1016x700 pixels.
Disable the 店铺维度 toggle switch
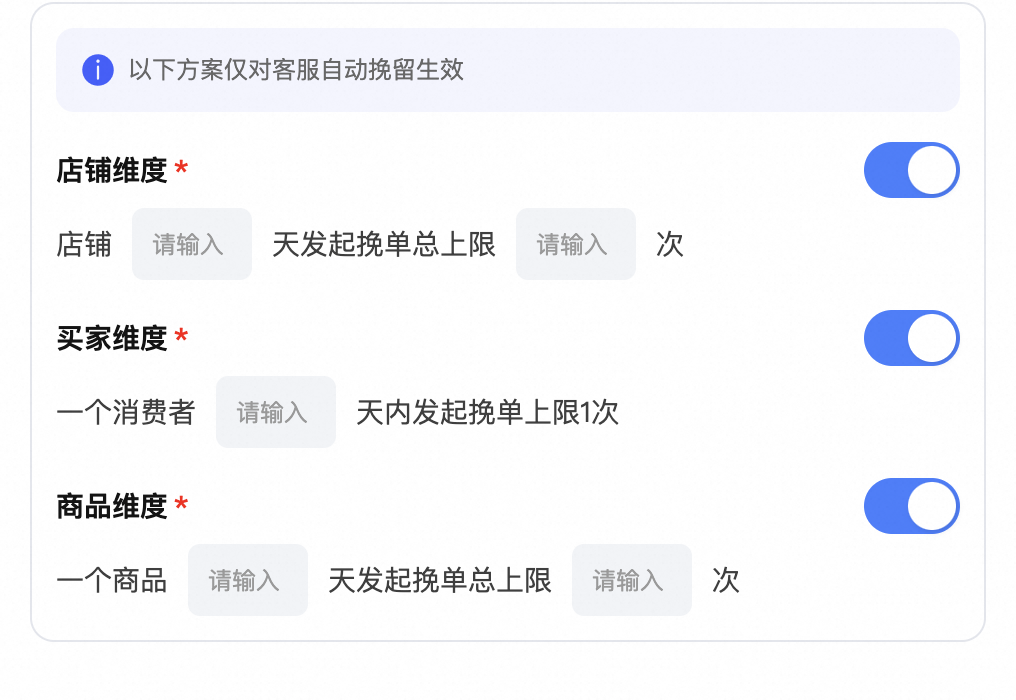pyautogui.click(x=911, y=170)
